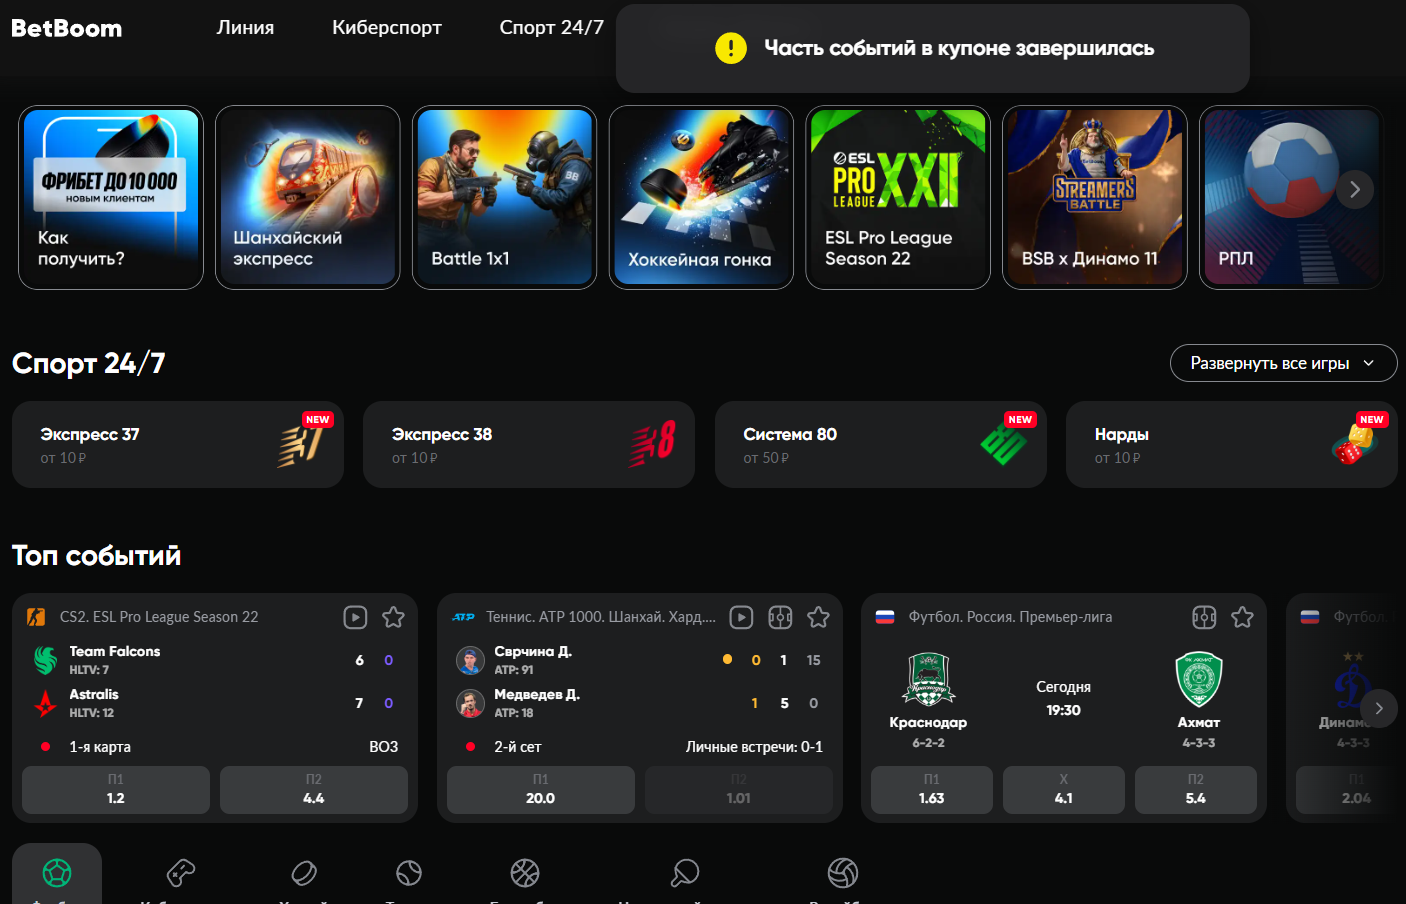Go to the Киберспорт section
1406x904 pixels.
[387, 28]
